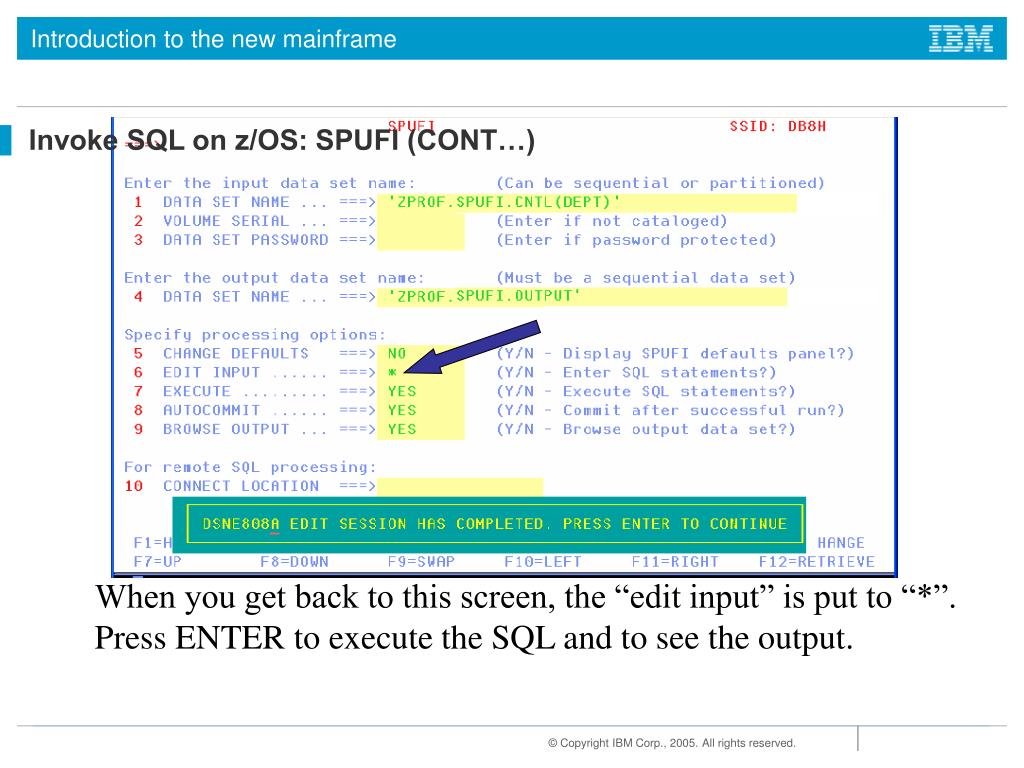Click output data set field 'ZPROF.SPUFI.OUTPUT'
Viewport: 1024px width, 768px height.
pos(582,296)
